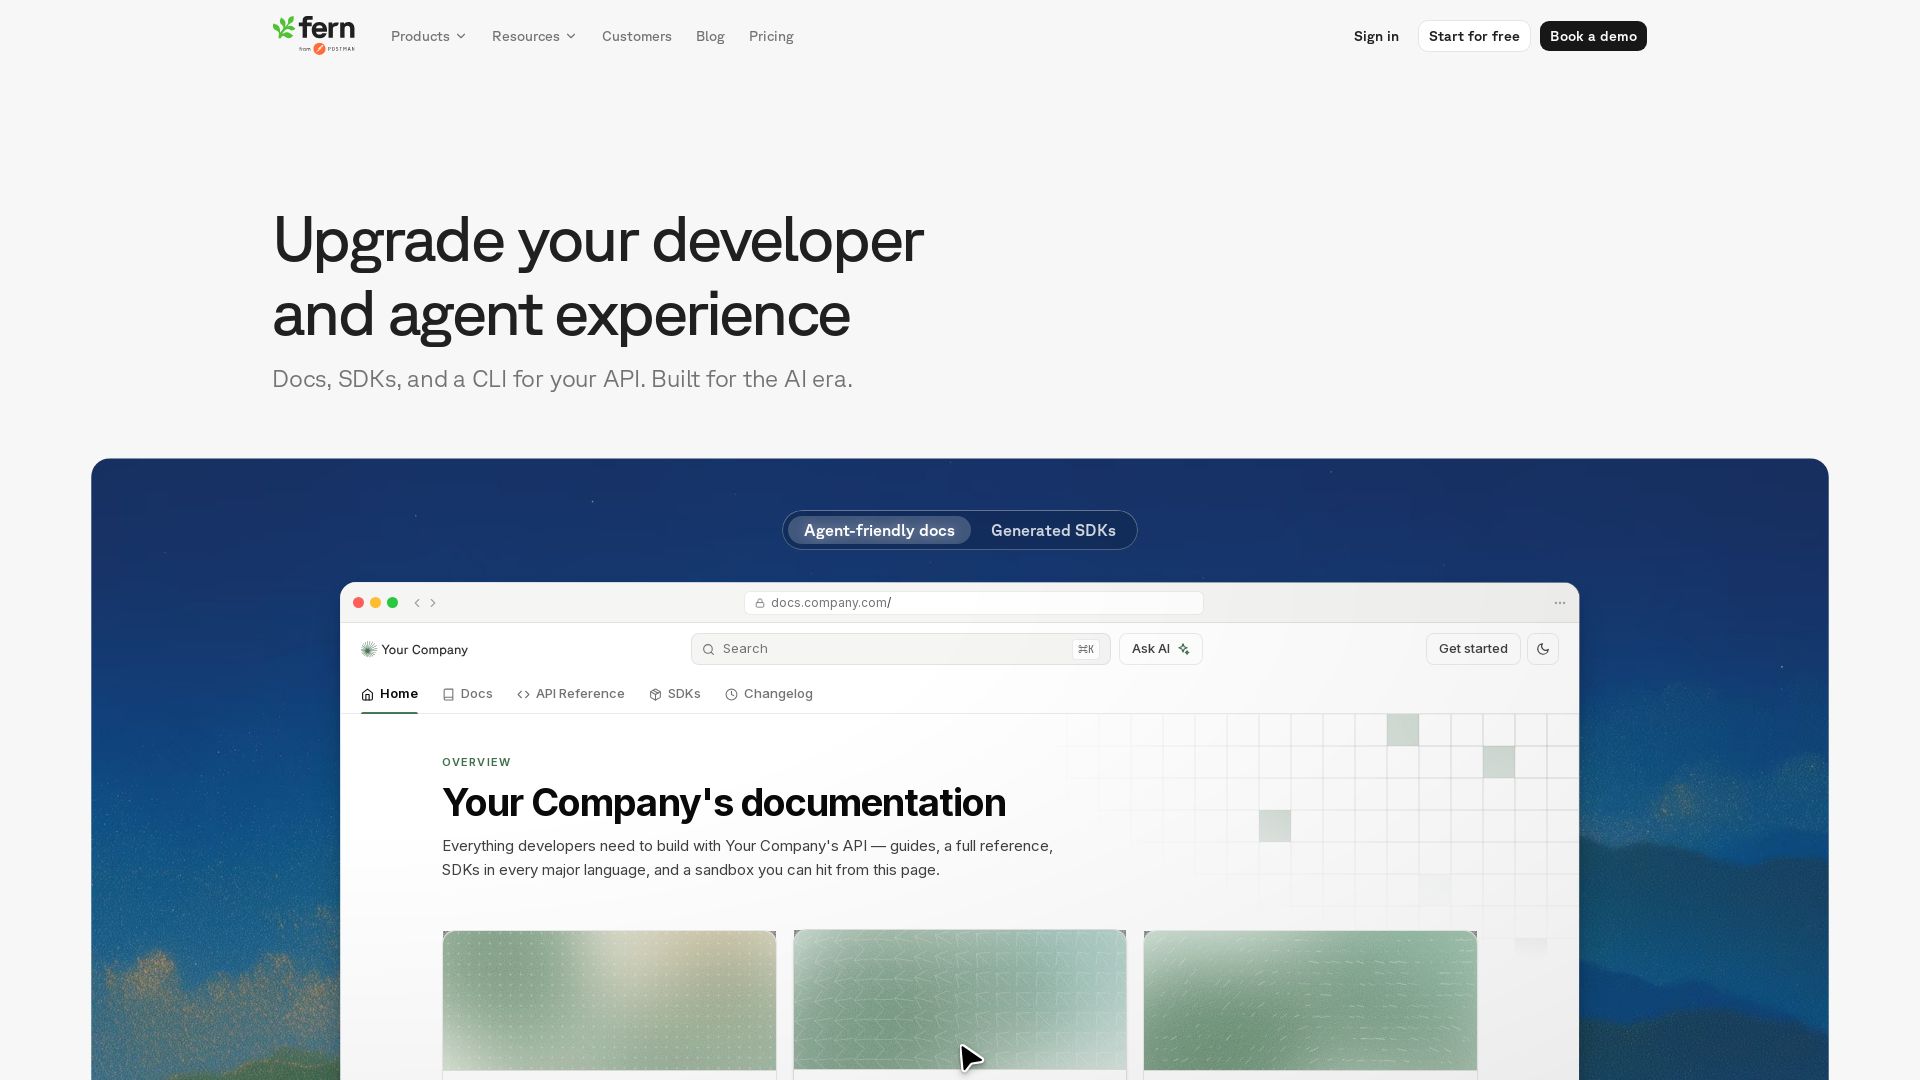The height and width of the screenshot is (1080, 1920).
Task: Click the book icon beside Docs
Action: point(448,695)
